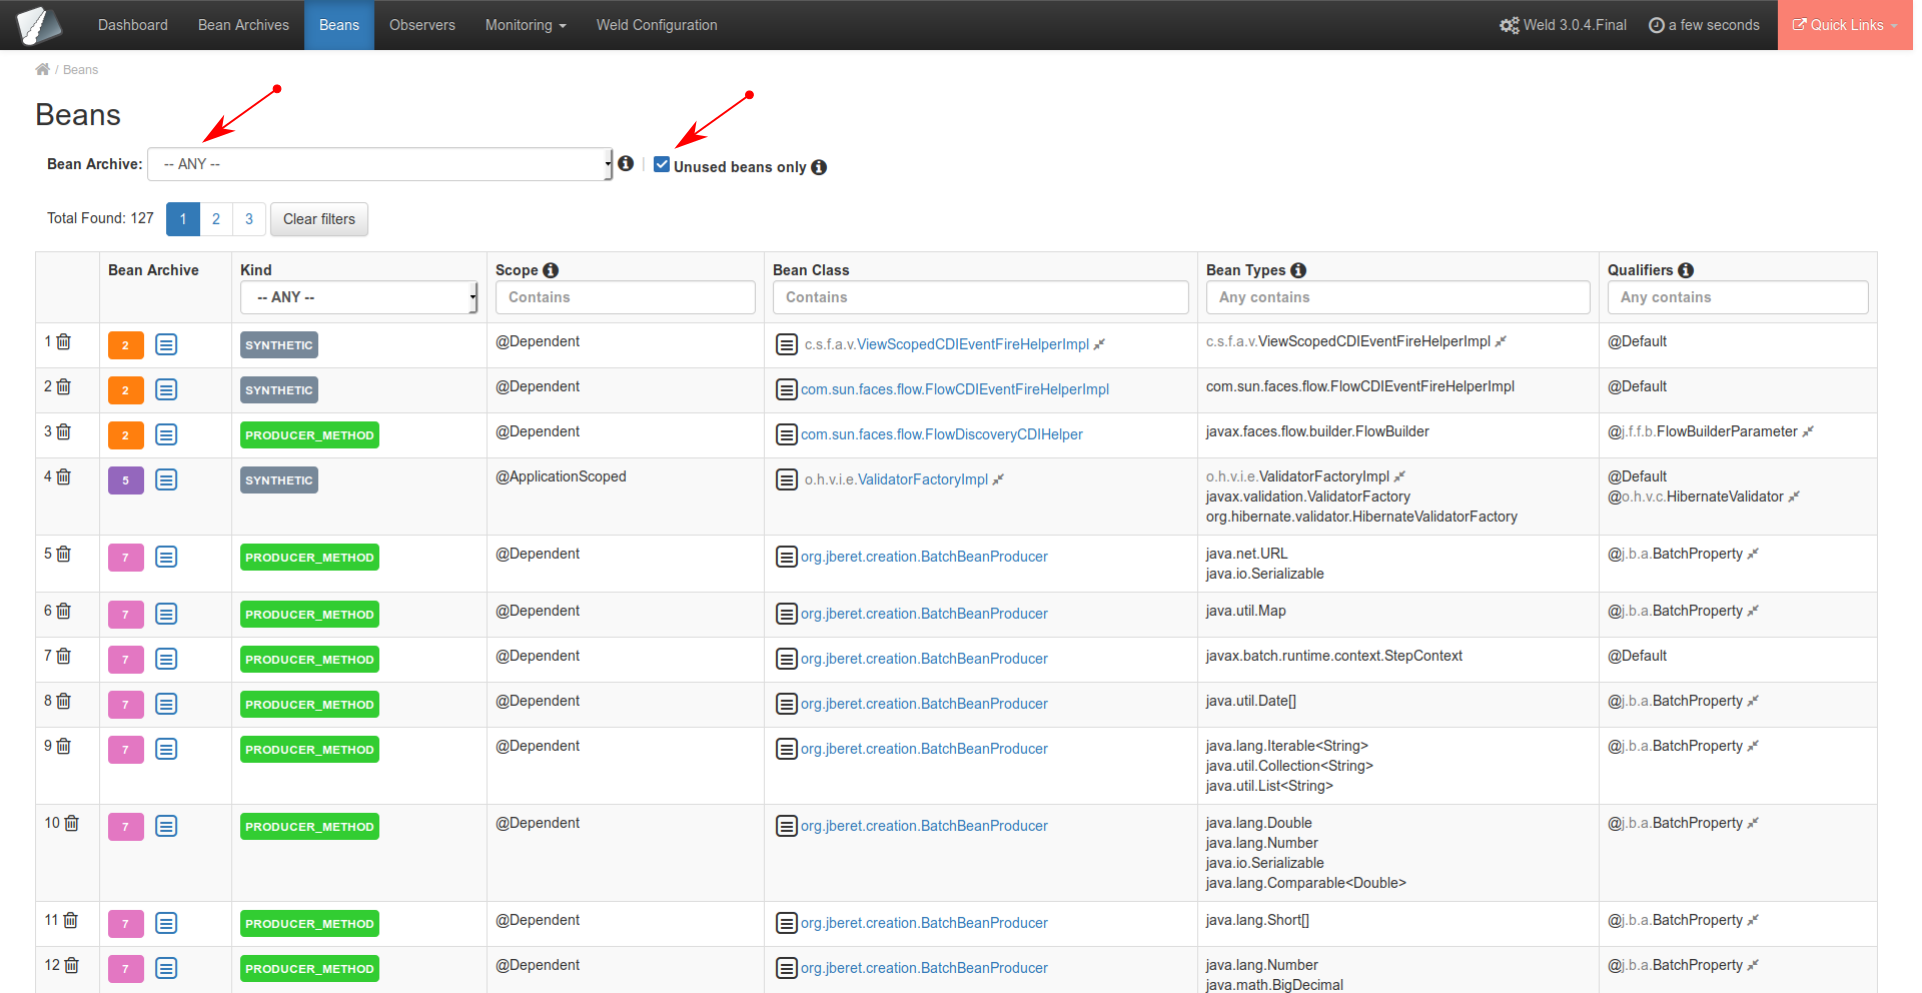Uncheck the Unused beans only checkbox
Viewport: 1922px width, 993px height.
click(662, 165)
